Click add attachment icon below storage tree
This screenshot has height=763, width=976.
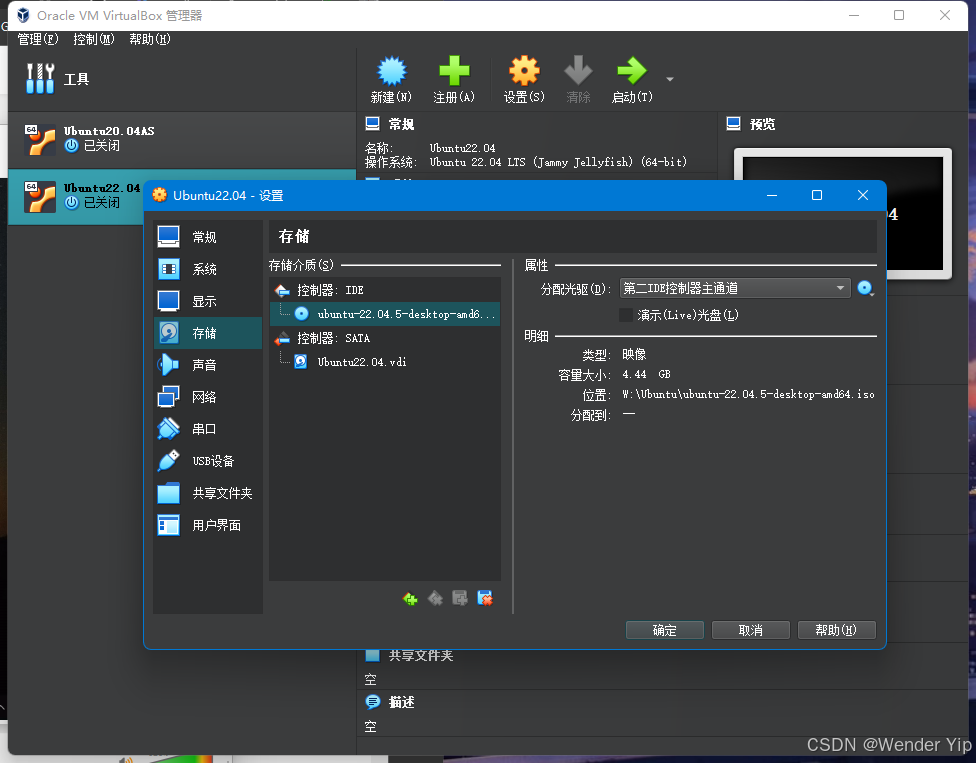(460, 599)
